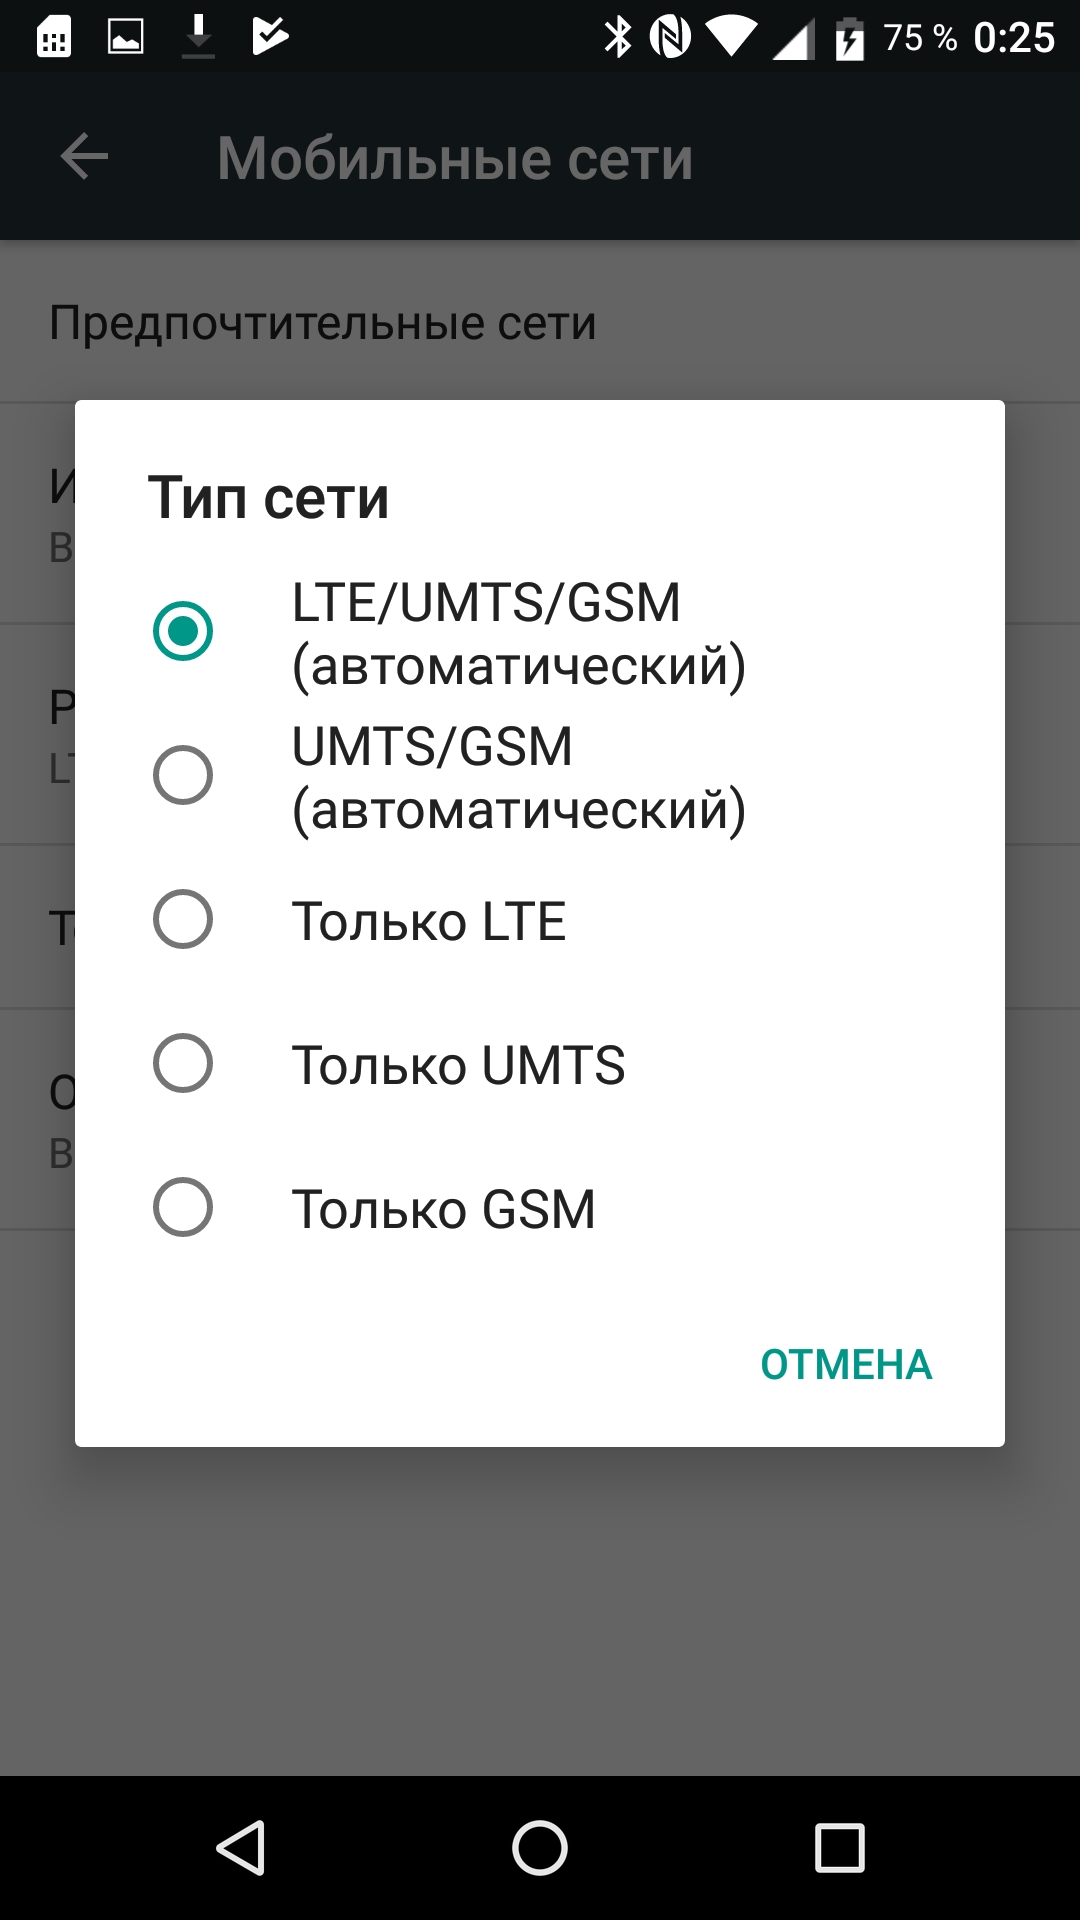
Task: Tap the Bluetooth status icon
Action: point(618,38)
